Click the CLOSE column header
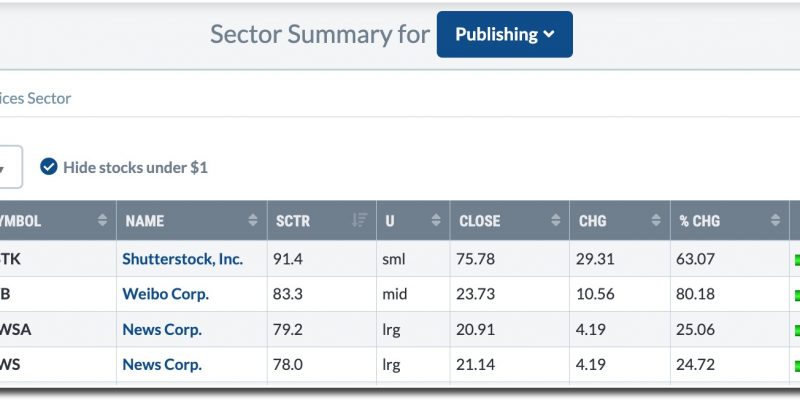The width and height of the screenshot is (800, 400). pos(510,220)
